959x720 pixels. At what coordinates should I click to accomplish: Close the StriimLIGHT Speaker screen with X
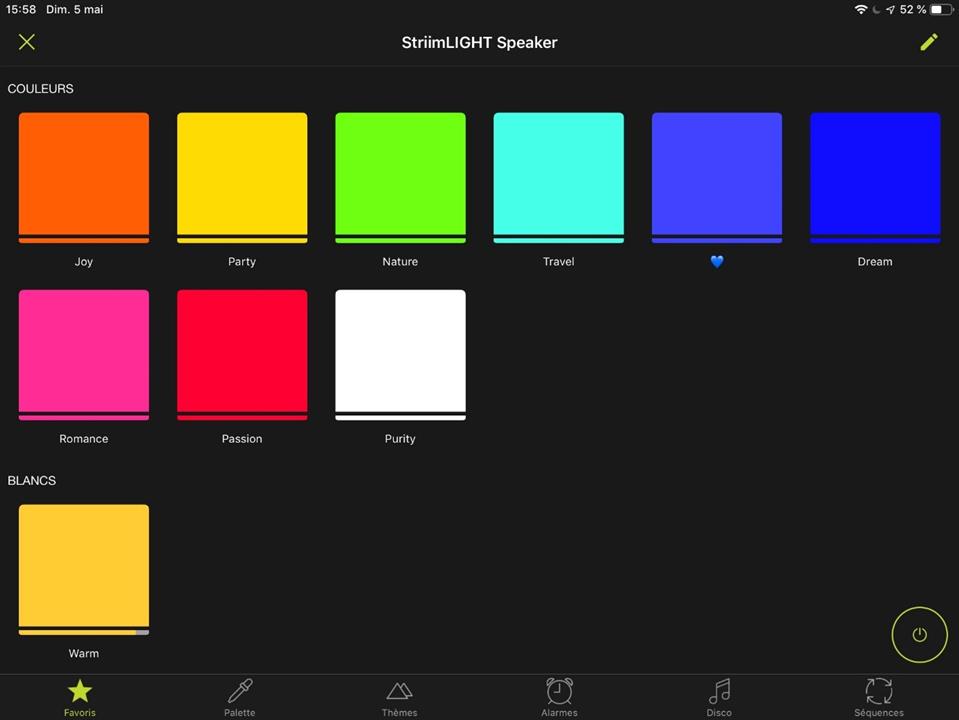click(x=27, y=42)
